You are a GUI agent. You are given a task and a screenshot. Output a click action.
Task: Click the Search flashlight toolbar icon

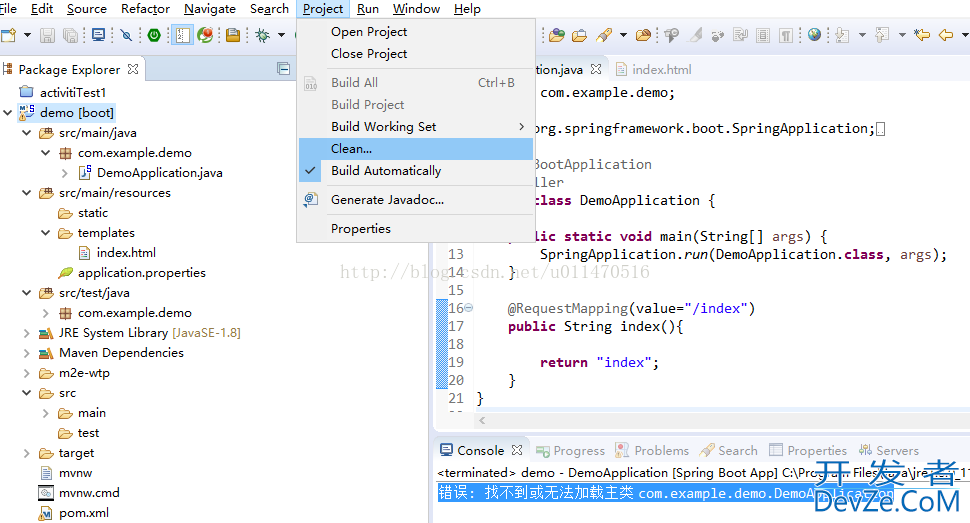[604, 35]
